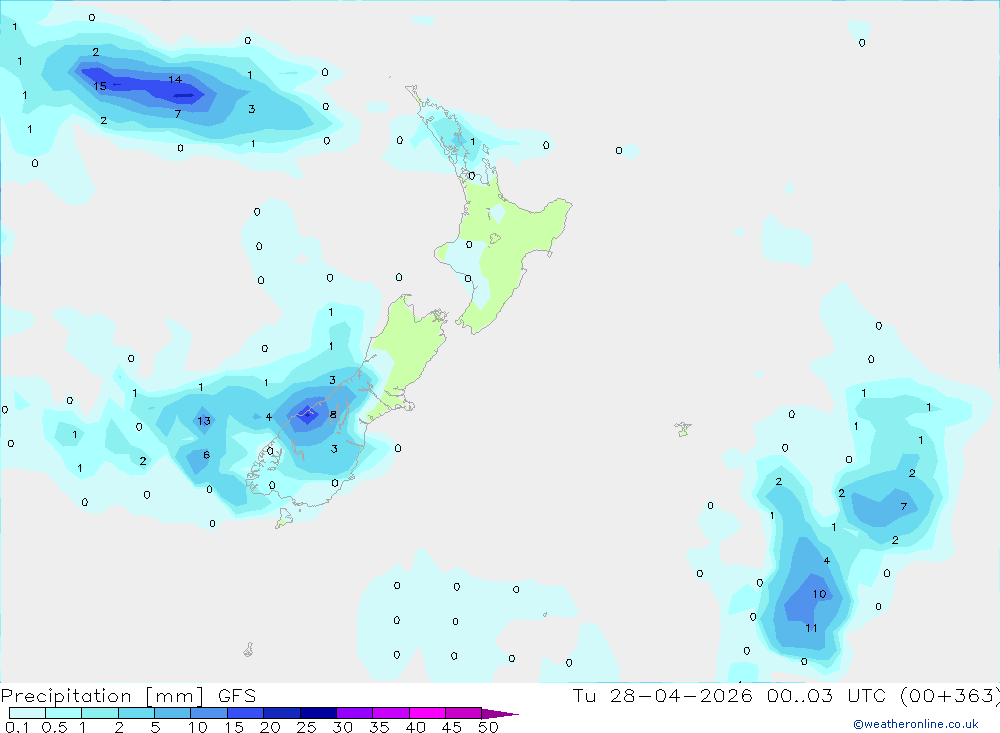Click the above-50 legend arrow tip
Viewport: 1000px width, 733px height.
pyautogui.click(x=500, y=714)
